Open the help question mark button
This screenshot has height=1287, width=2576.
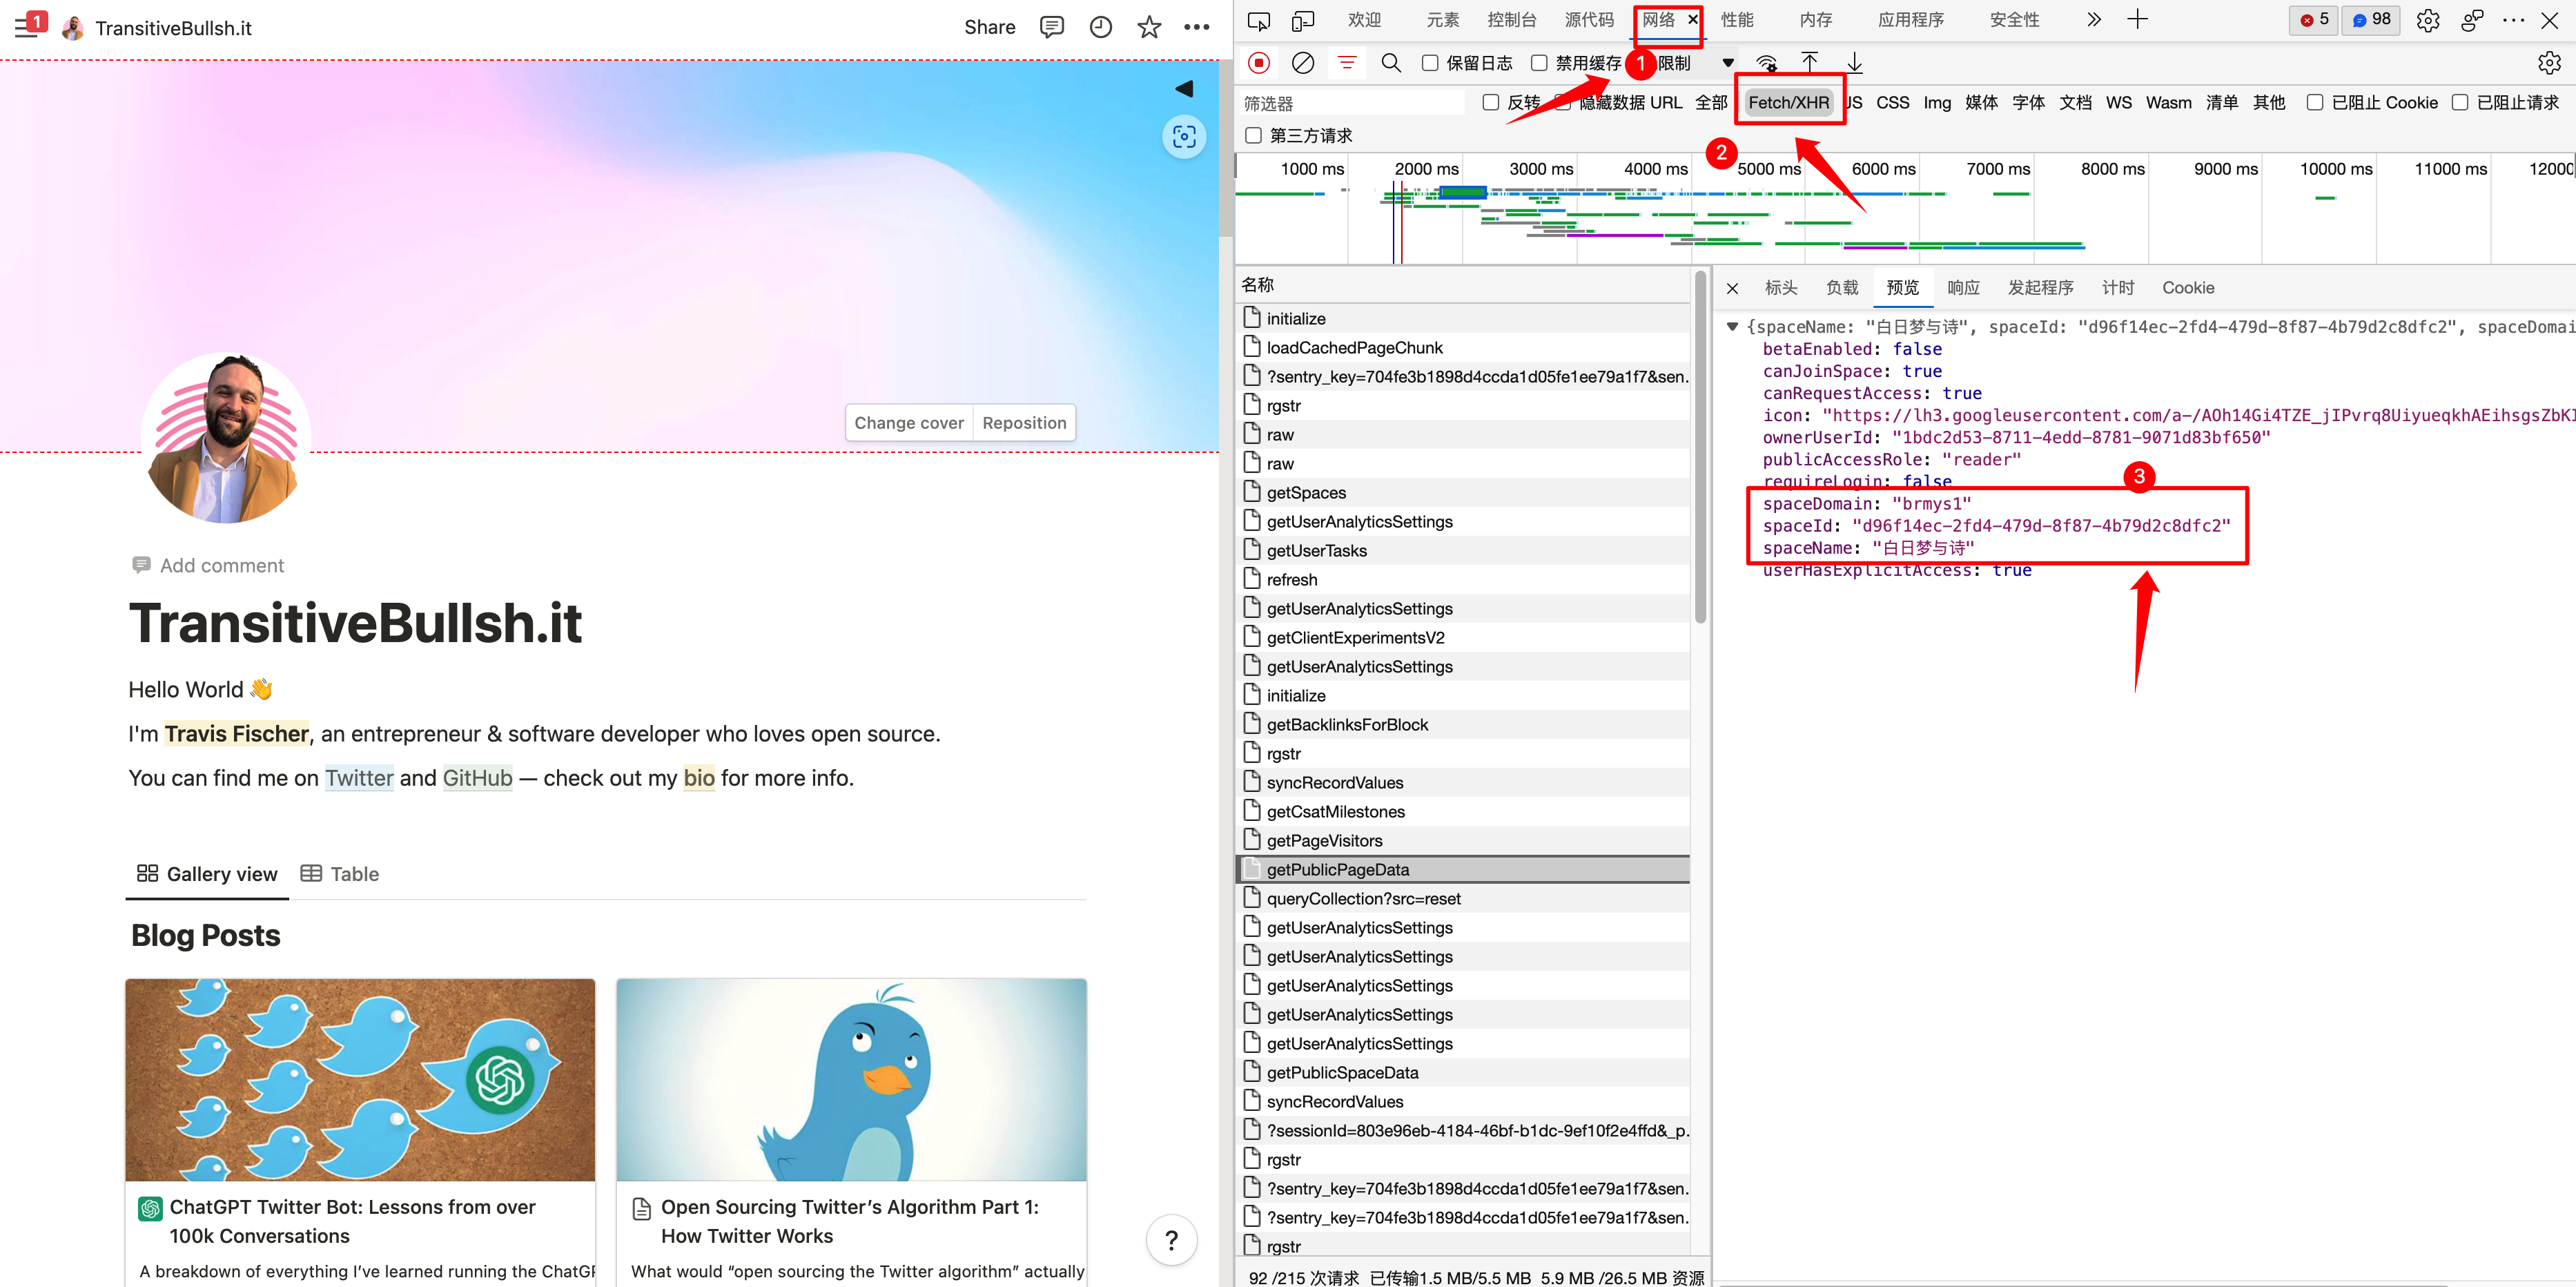pyautogui.click(x=1171, y=1240)
